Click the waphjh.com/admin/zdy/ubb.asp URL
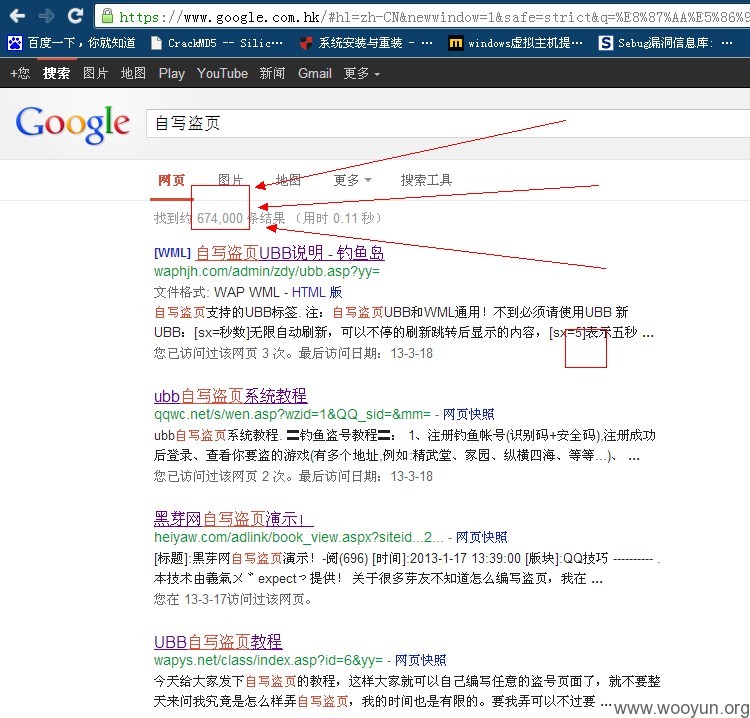750x718 pixels. coord(266,272)
